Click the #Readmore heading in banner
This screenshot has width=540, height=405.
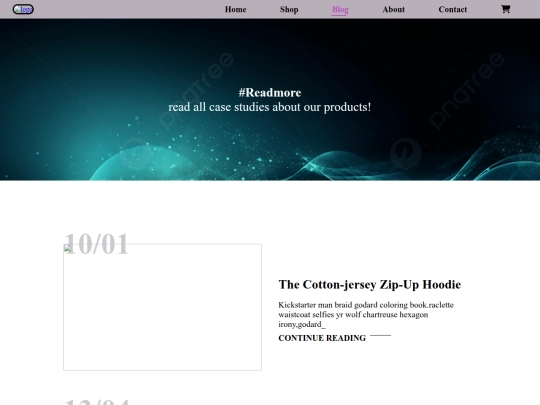(x=270, y=93)
